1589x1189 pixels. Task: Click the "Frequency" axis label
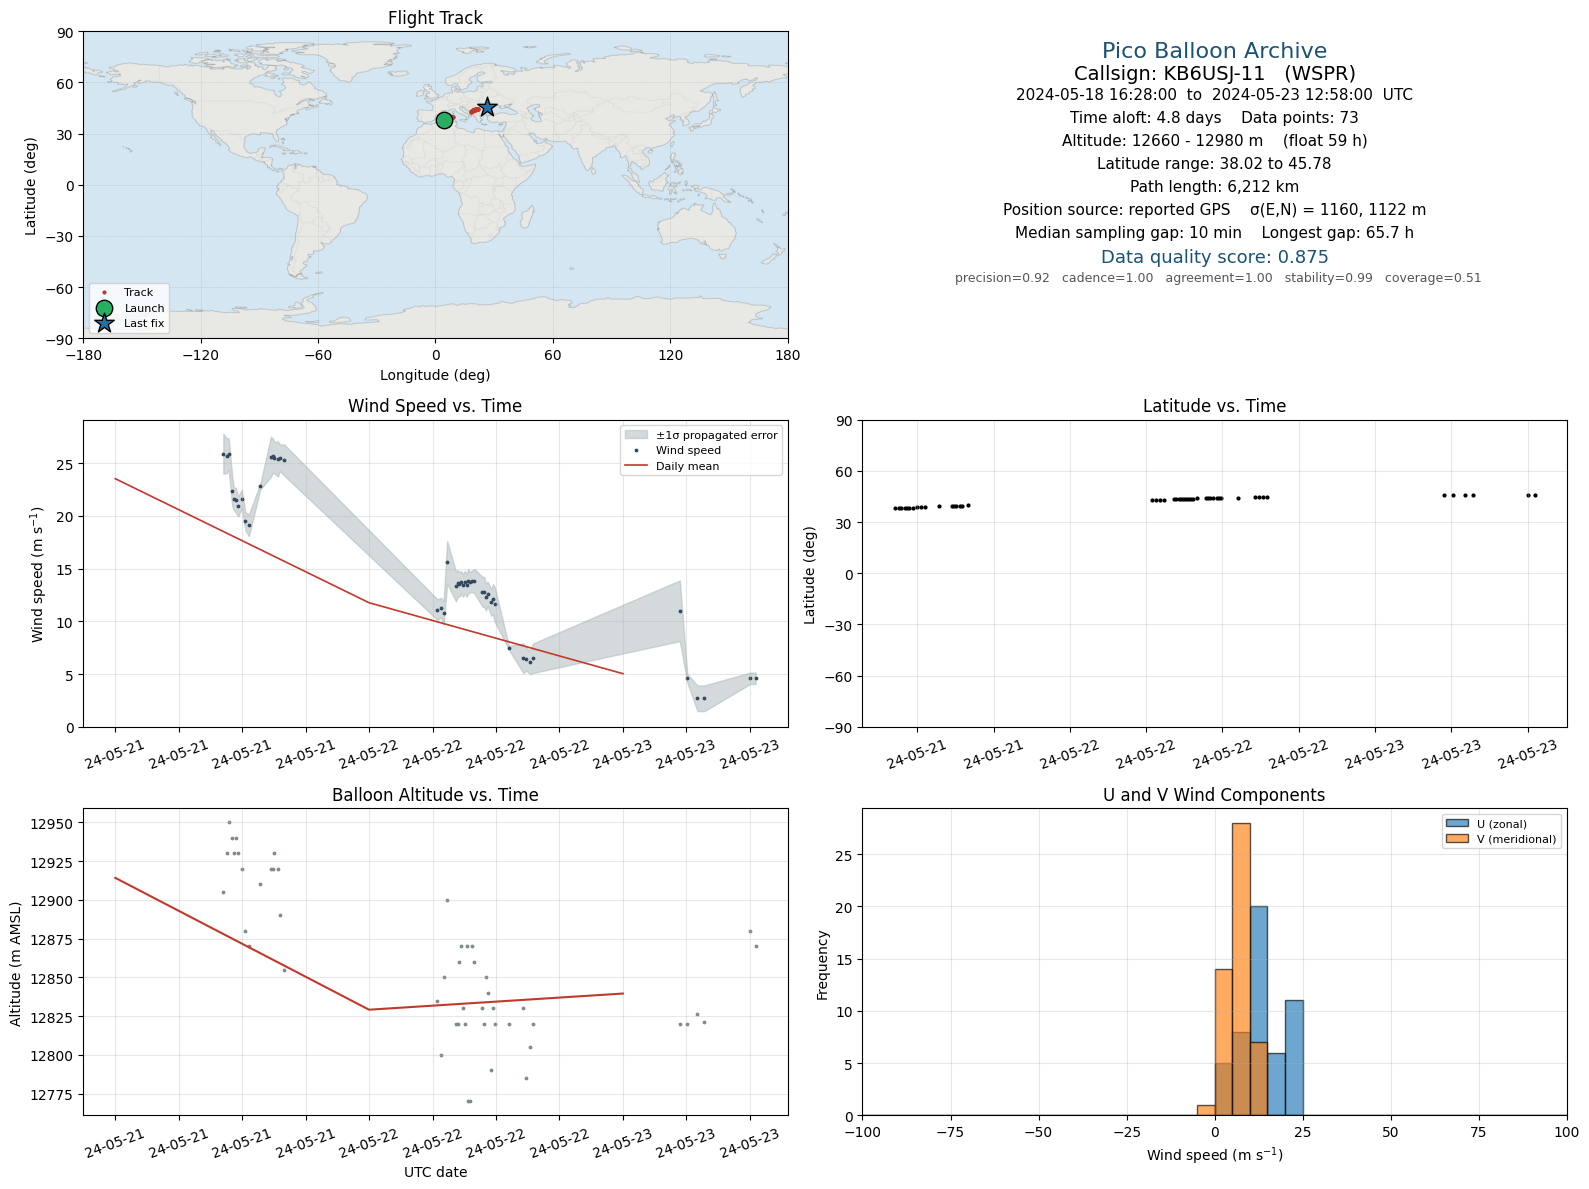point(823,965)
